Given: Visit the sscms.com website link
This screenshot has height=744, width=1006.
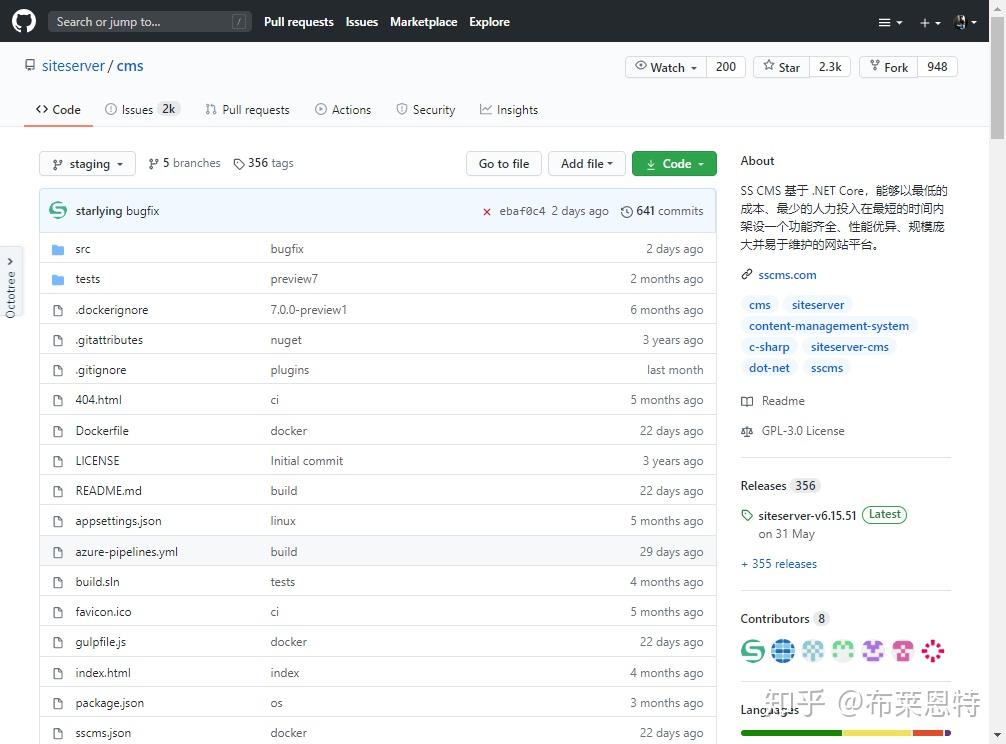Looking at the screenshot, I should [787, 274].
